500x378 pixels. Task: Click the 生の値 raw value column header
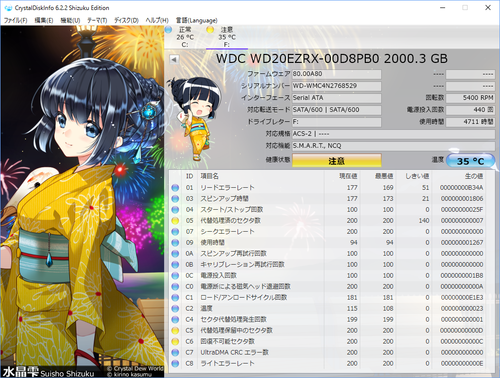coord(474,176)
